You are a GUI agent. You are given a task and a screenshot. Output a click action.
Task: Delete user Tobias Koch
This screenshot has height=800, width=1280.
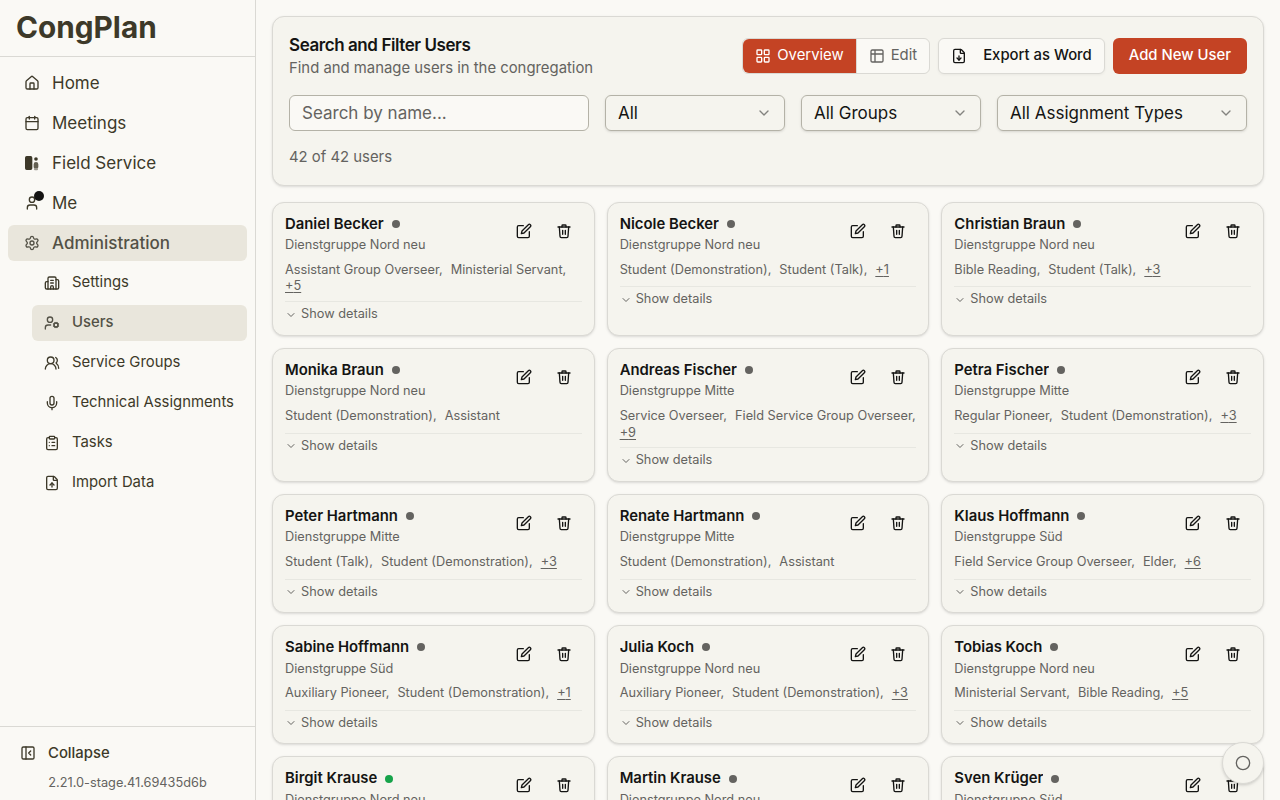click(x=1233, y=654)
